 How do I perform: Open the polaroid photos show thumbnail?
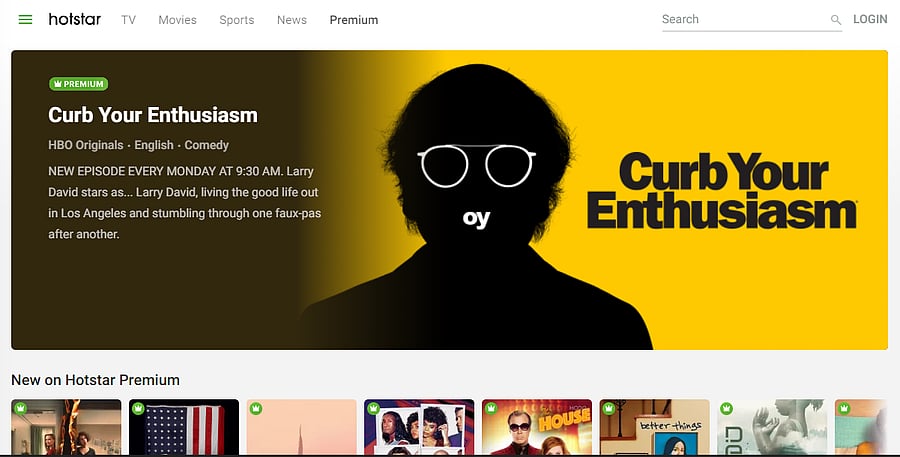(419, 427)
